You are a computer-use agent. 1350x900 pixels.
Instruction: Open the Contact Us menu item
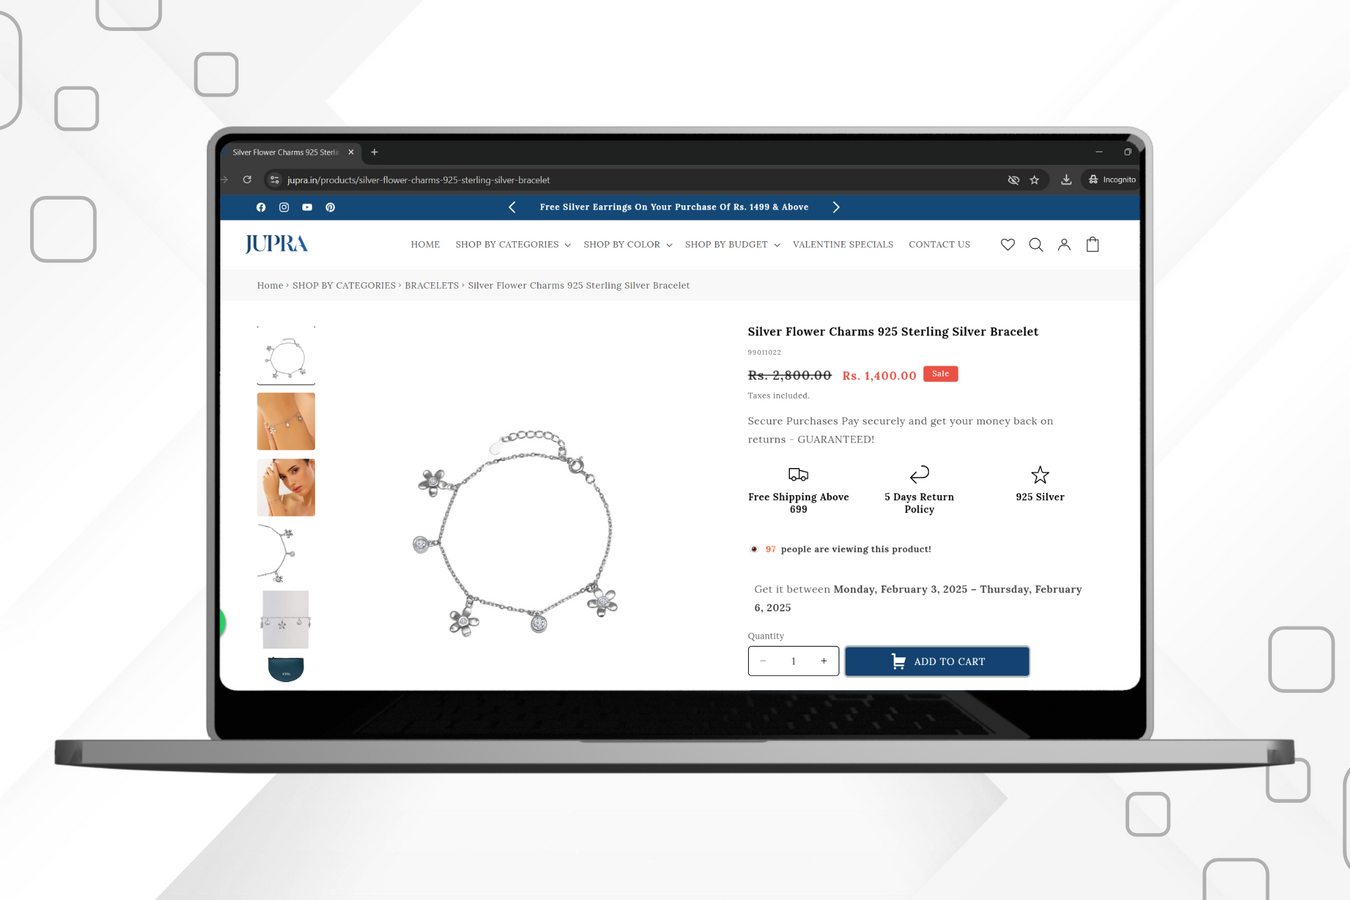click(x=939, y=245)
